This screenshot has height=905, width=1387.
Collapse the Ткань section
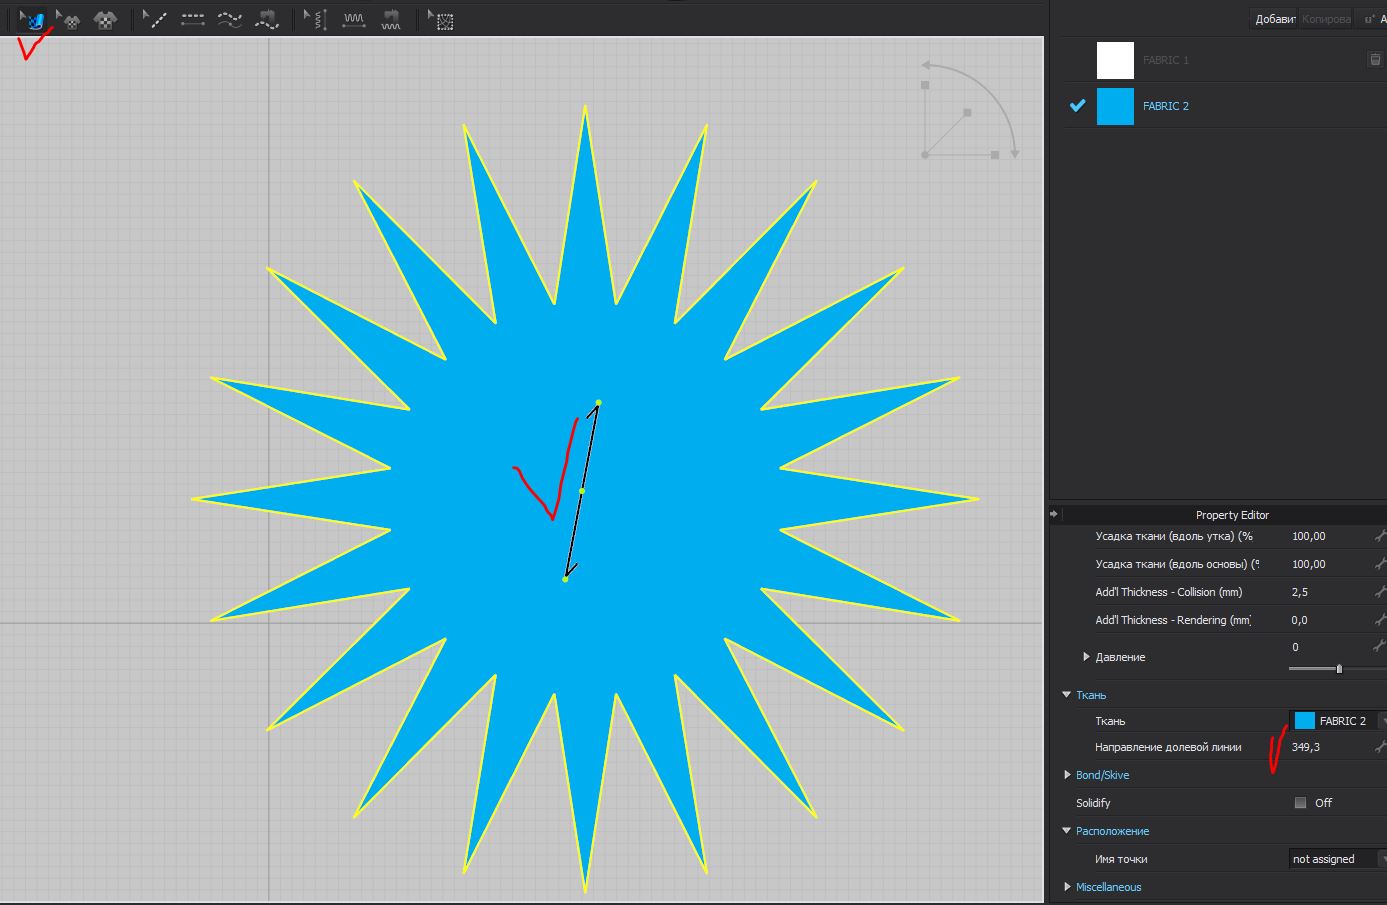[x=1066, y=695]
